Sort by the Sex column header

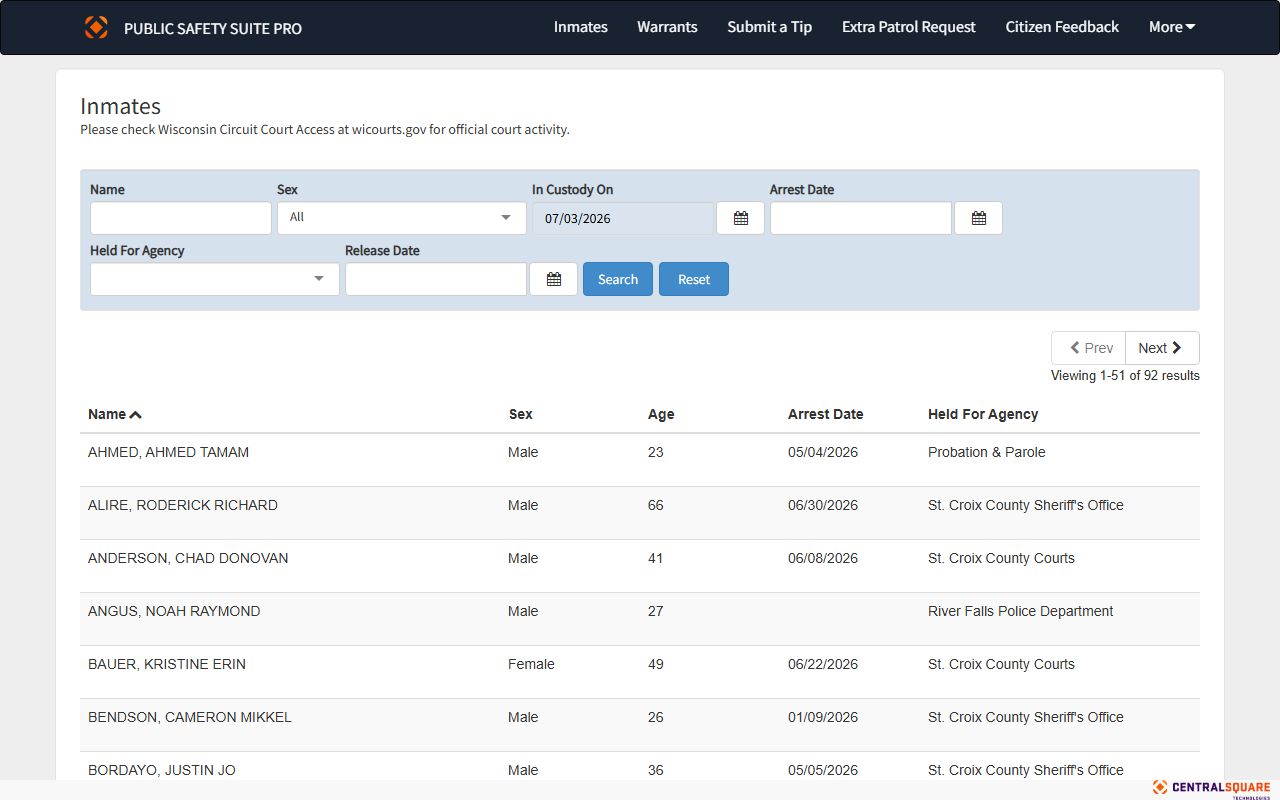tap(520, 414)
